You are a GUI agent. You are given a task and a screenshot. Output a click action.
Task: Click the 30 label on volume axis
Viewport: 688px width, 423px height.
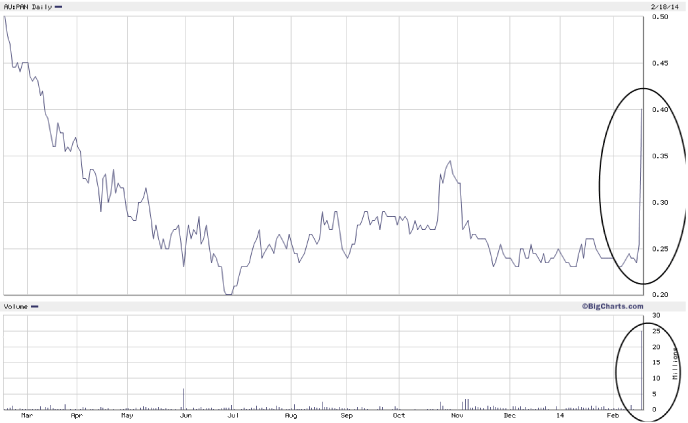[x=655, y=316]
